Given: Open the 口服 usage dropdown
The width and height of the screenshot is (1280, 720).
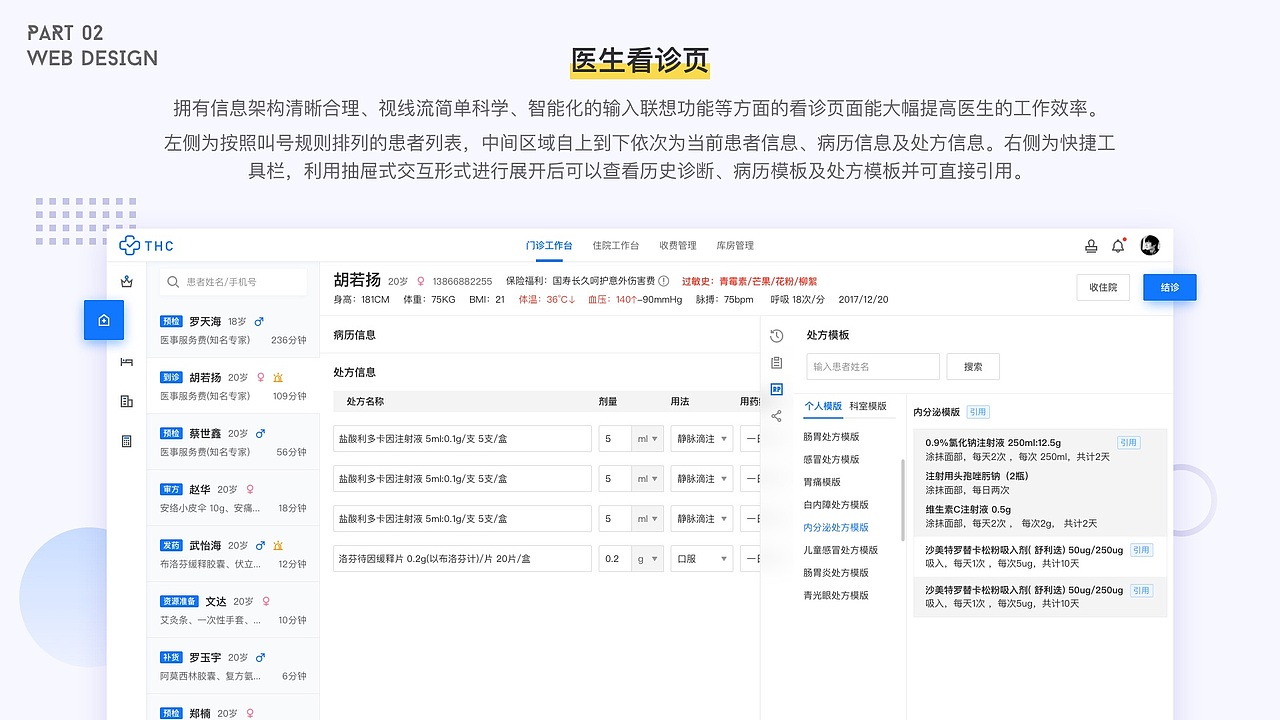Looking at the screenshot, I should click(x=701, y=559).
